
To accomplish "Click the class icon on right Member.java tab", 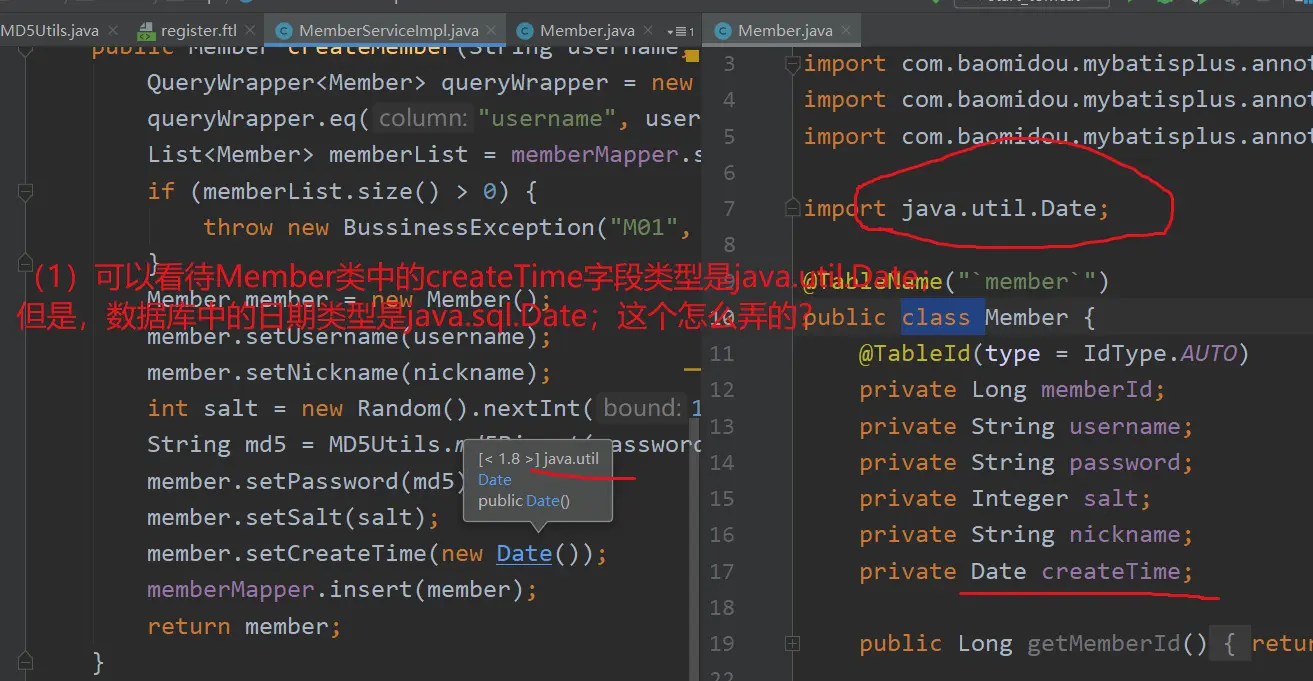I will click(x=722, y=32).
